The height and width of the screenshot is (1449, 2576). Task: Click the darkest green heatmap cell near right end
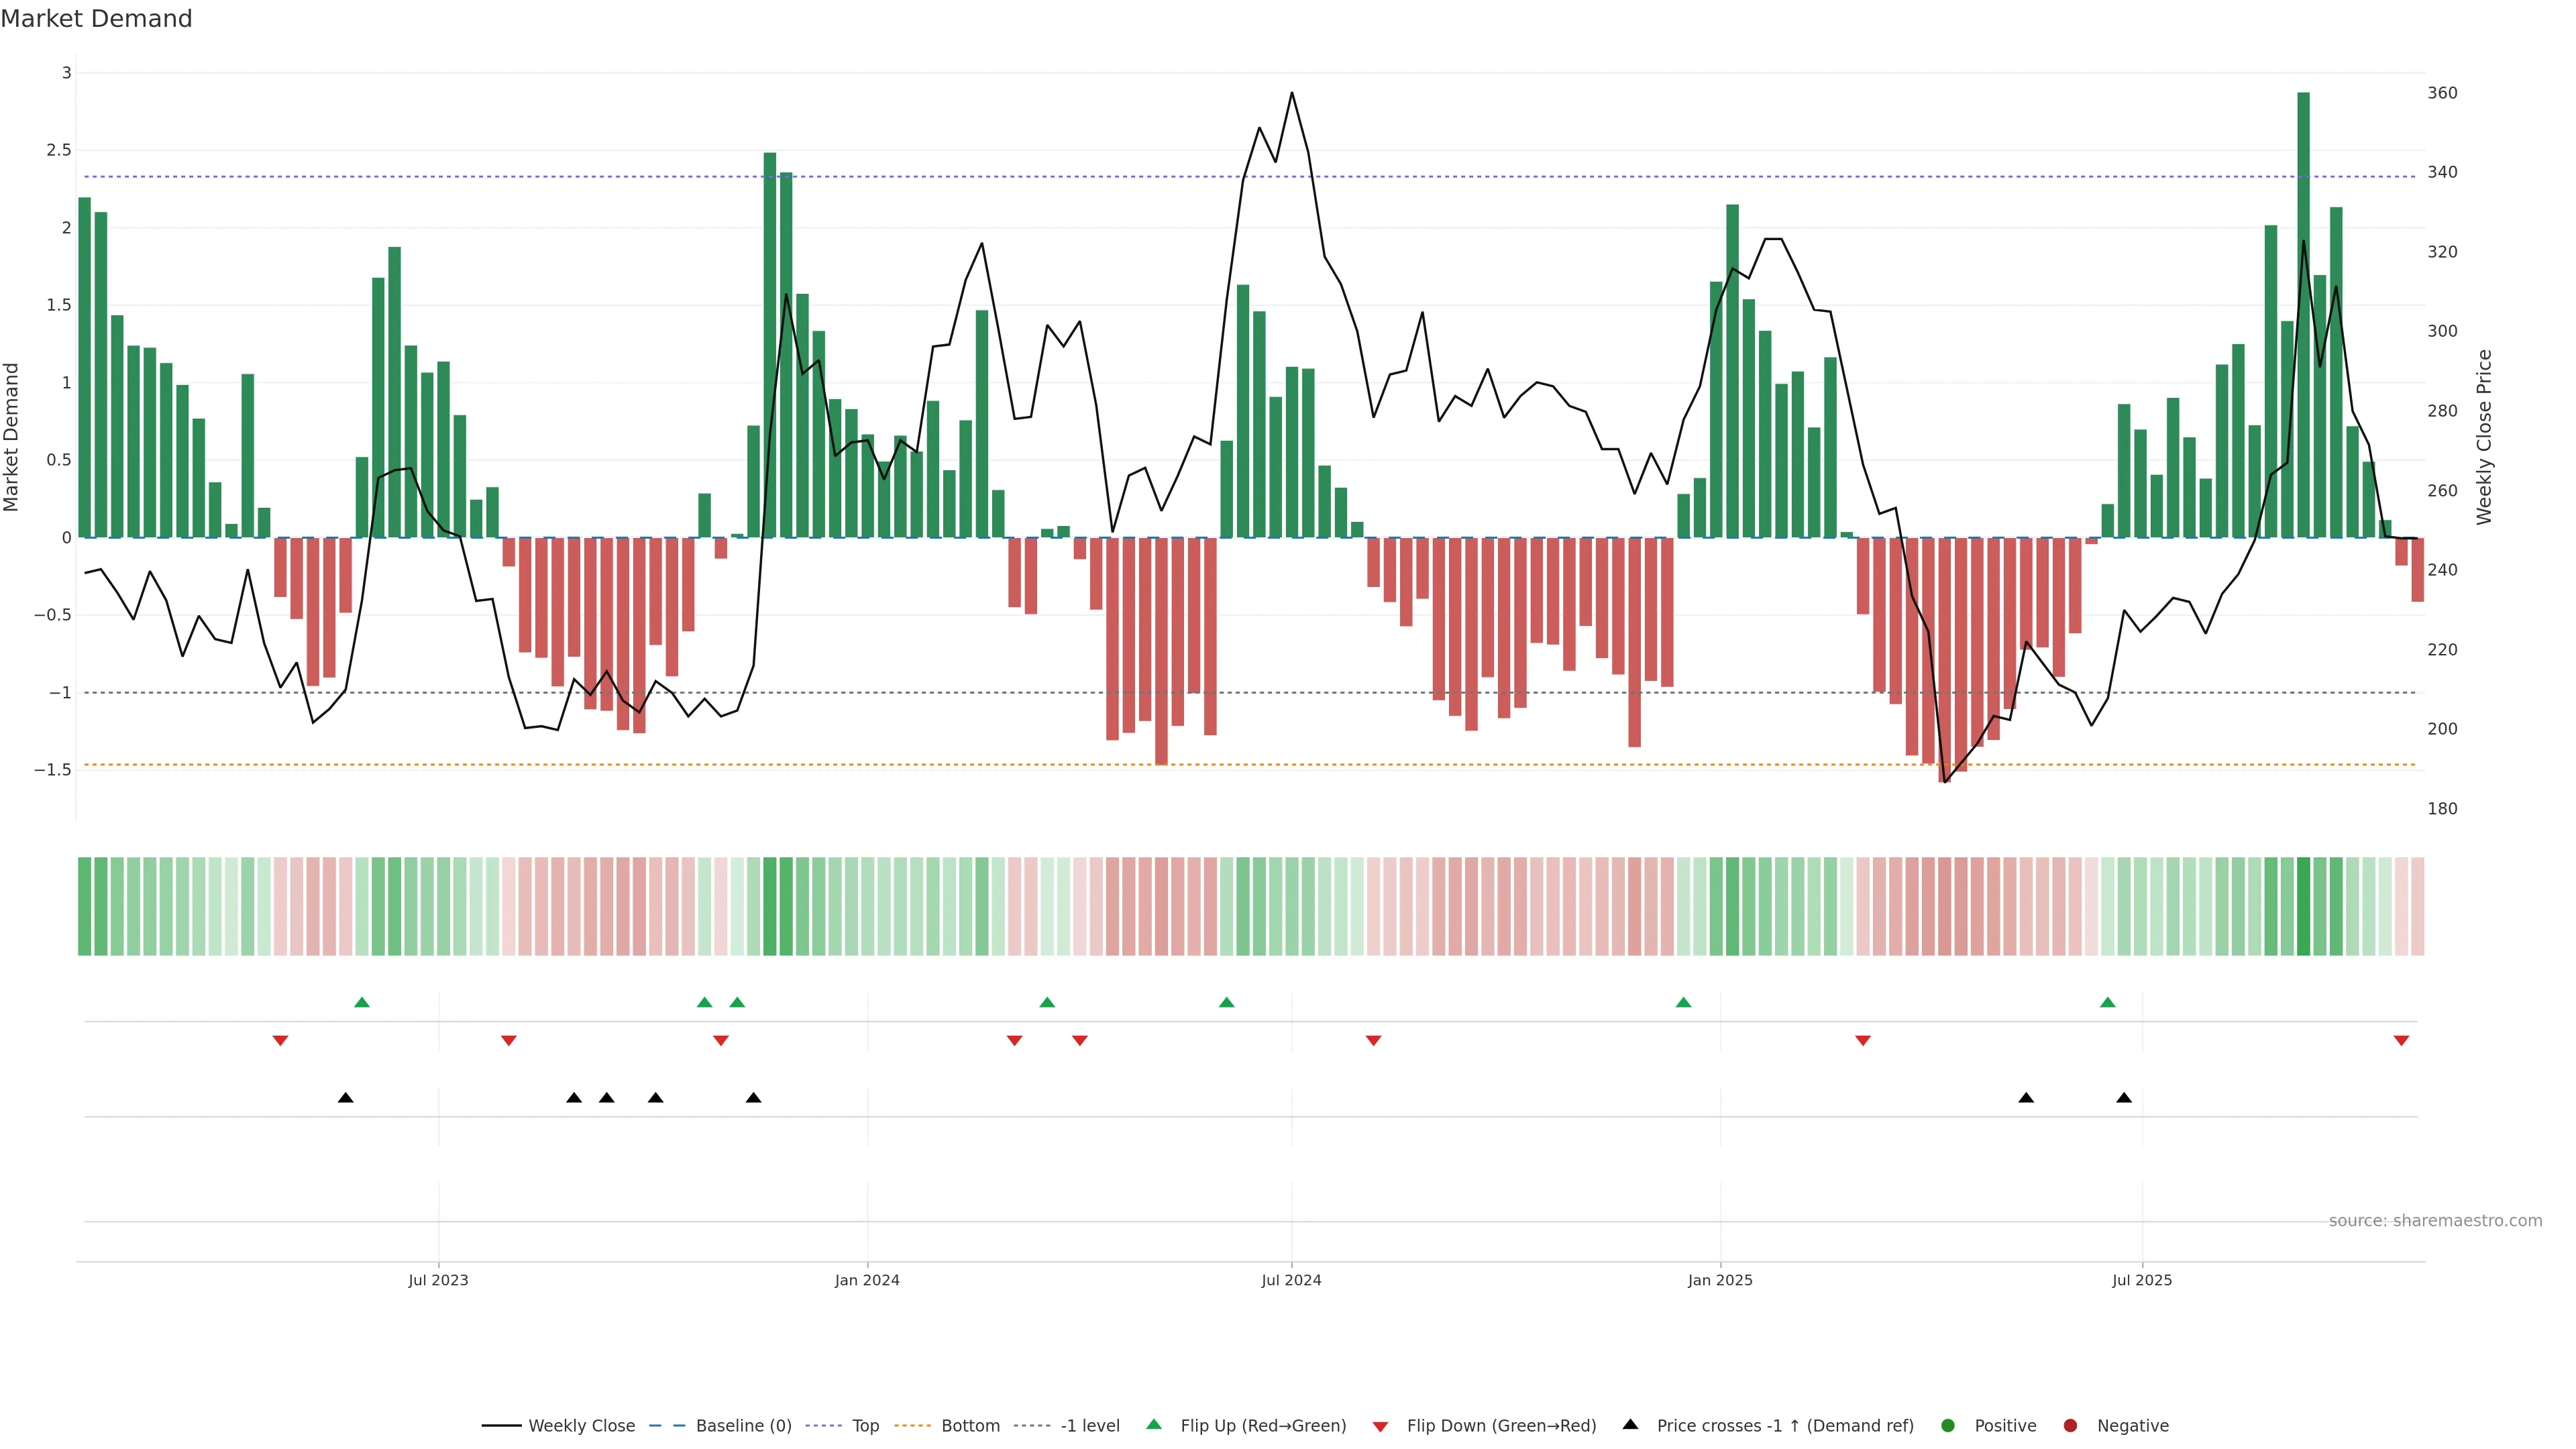click(2303, 906)
